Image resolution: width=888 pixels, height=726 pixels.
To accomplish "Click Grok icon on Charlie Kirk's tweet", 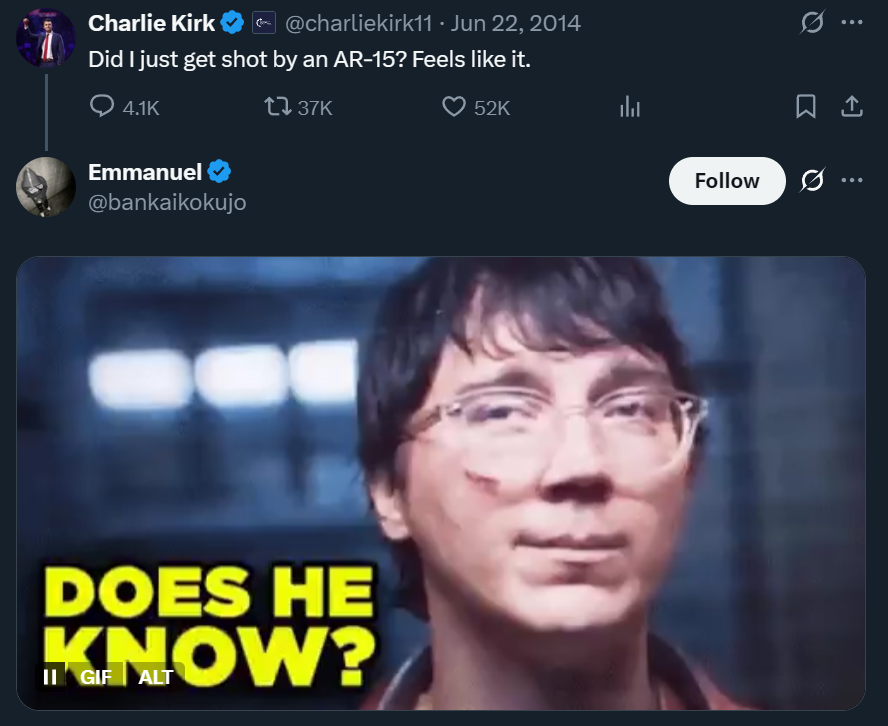I will (x=812, y=23).
